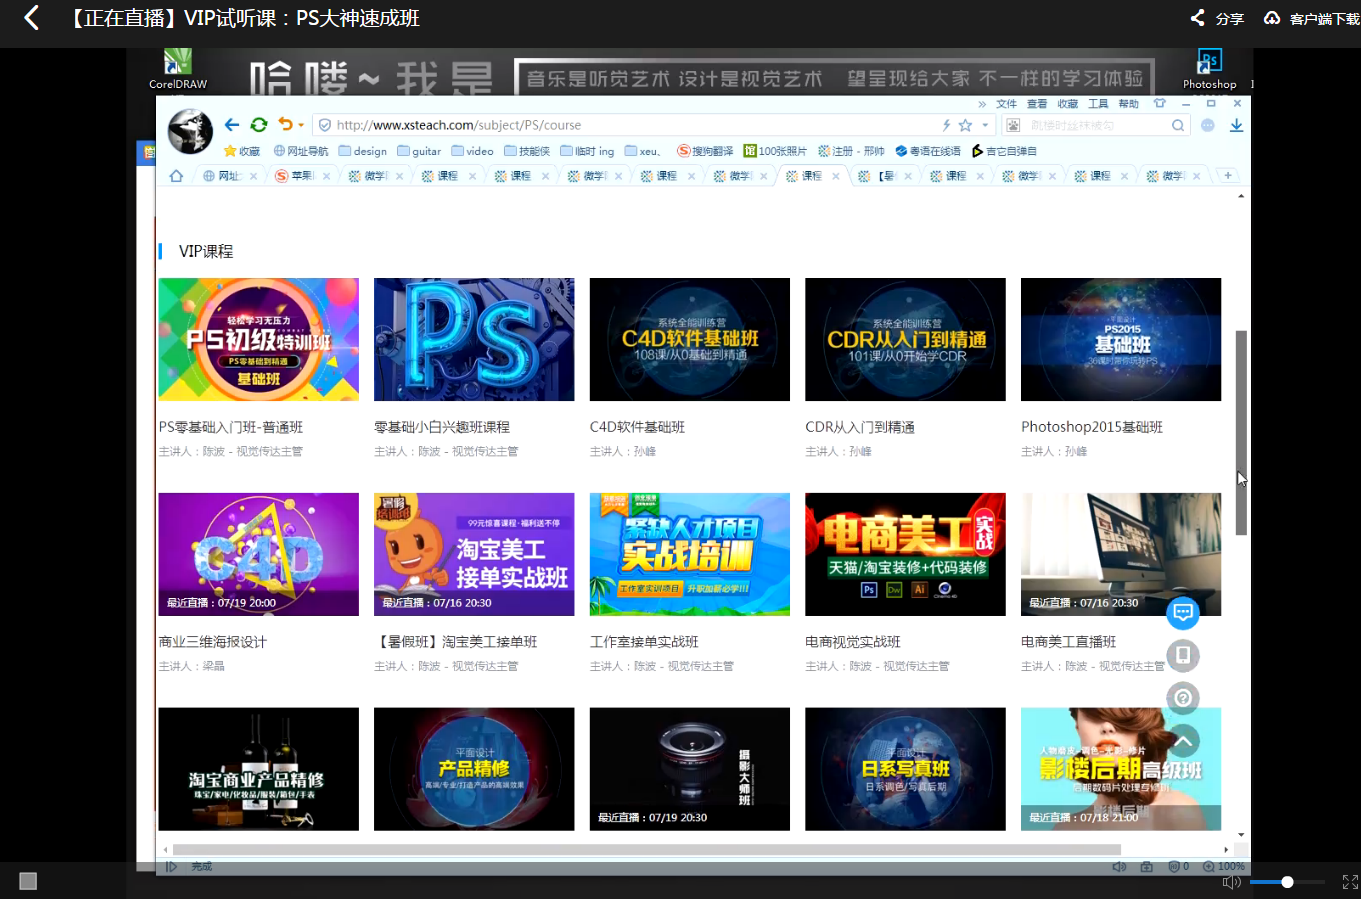Switch to the 【暑 tab
Screen dimensions: 1361x899
[885, 176]
